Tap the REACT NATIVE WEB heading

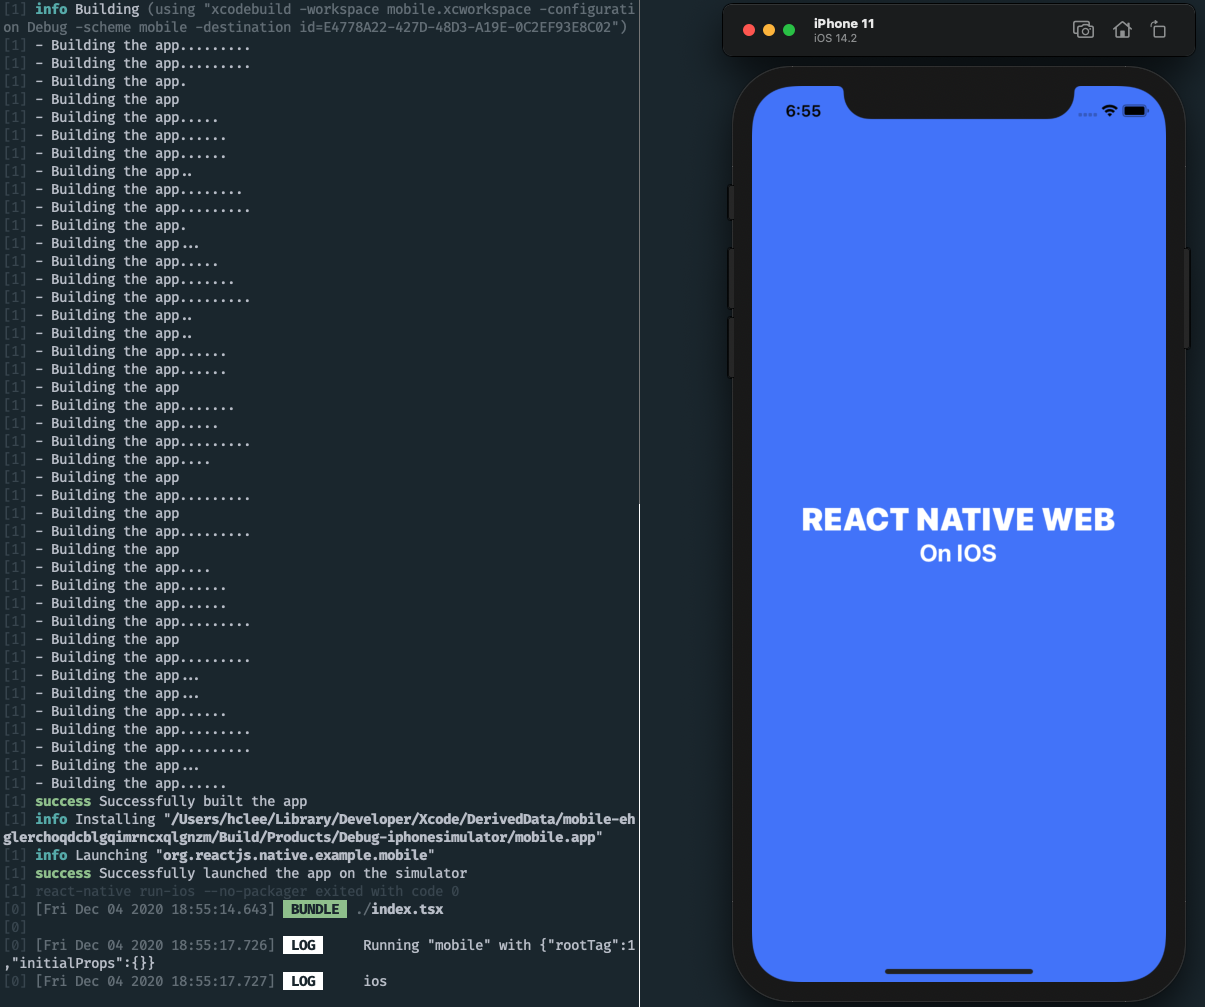coord(958,520)
